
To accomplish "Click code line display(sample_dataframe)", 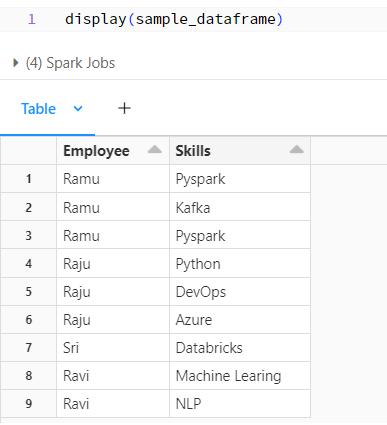I will (174, 19).
